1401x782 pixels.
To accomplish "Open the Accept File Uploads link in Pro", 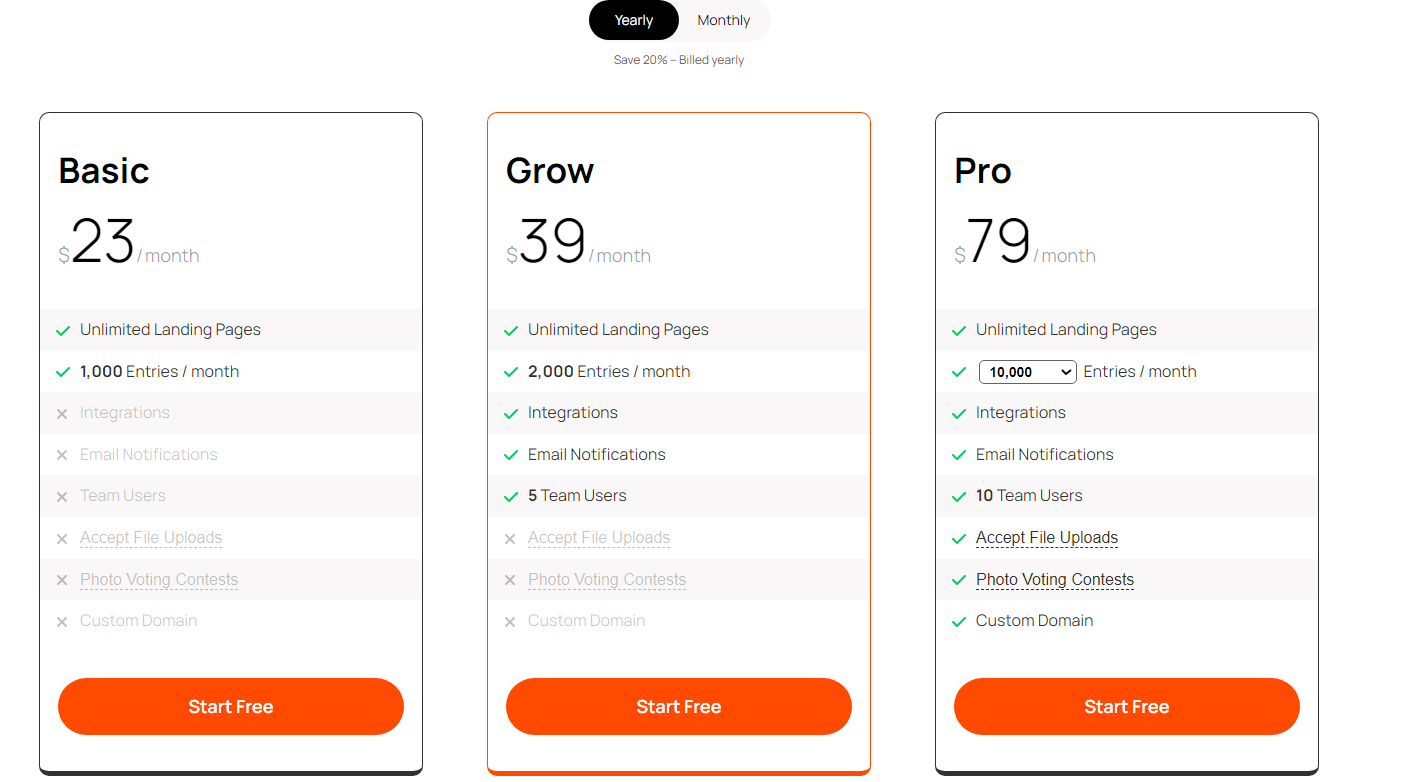I will click(x=1046, y=537).
